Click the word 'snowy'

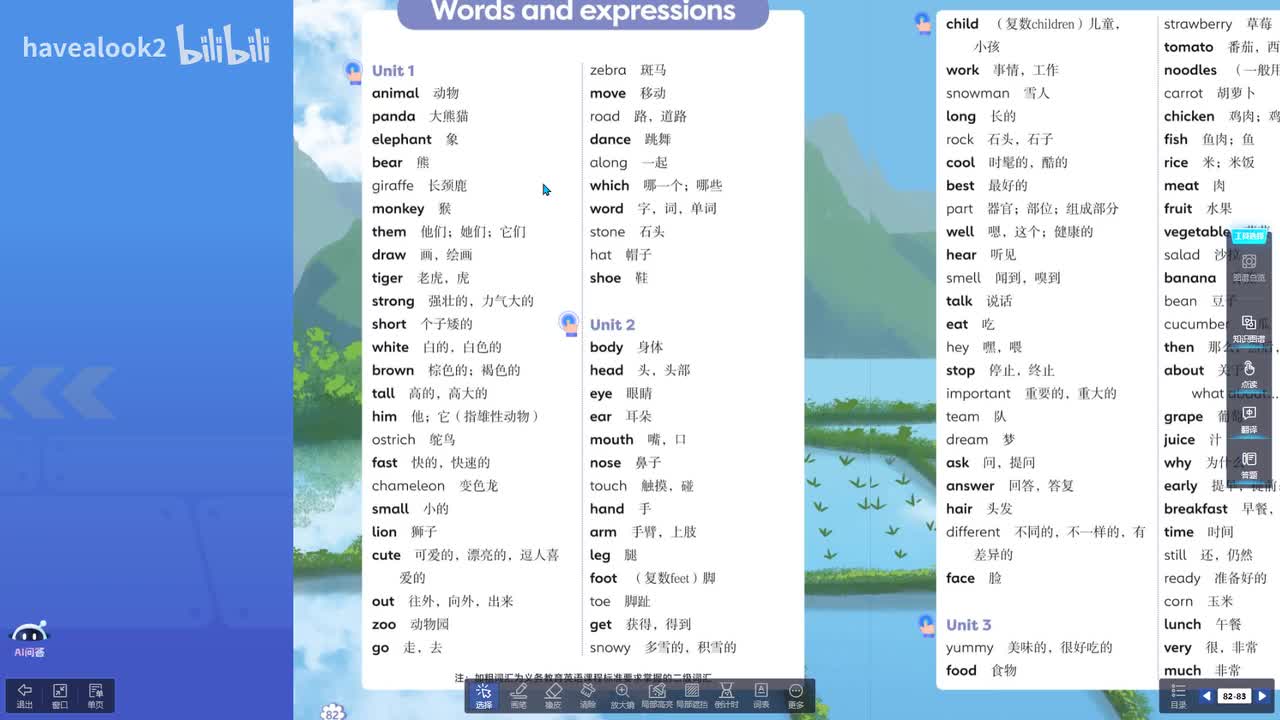[x=610, y=648]
